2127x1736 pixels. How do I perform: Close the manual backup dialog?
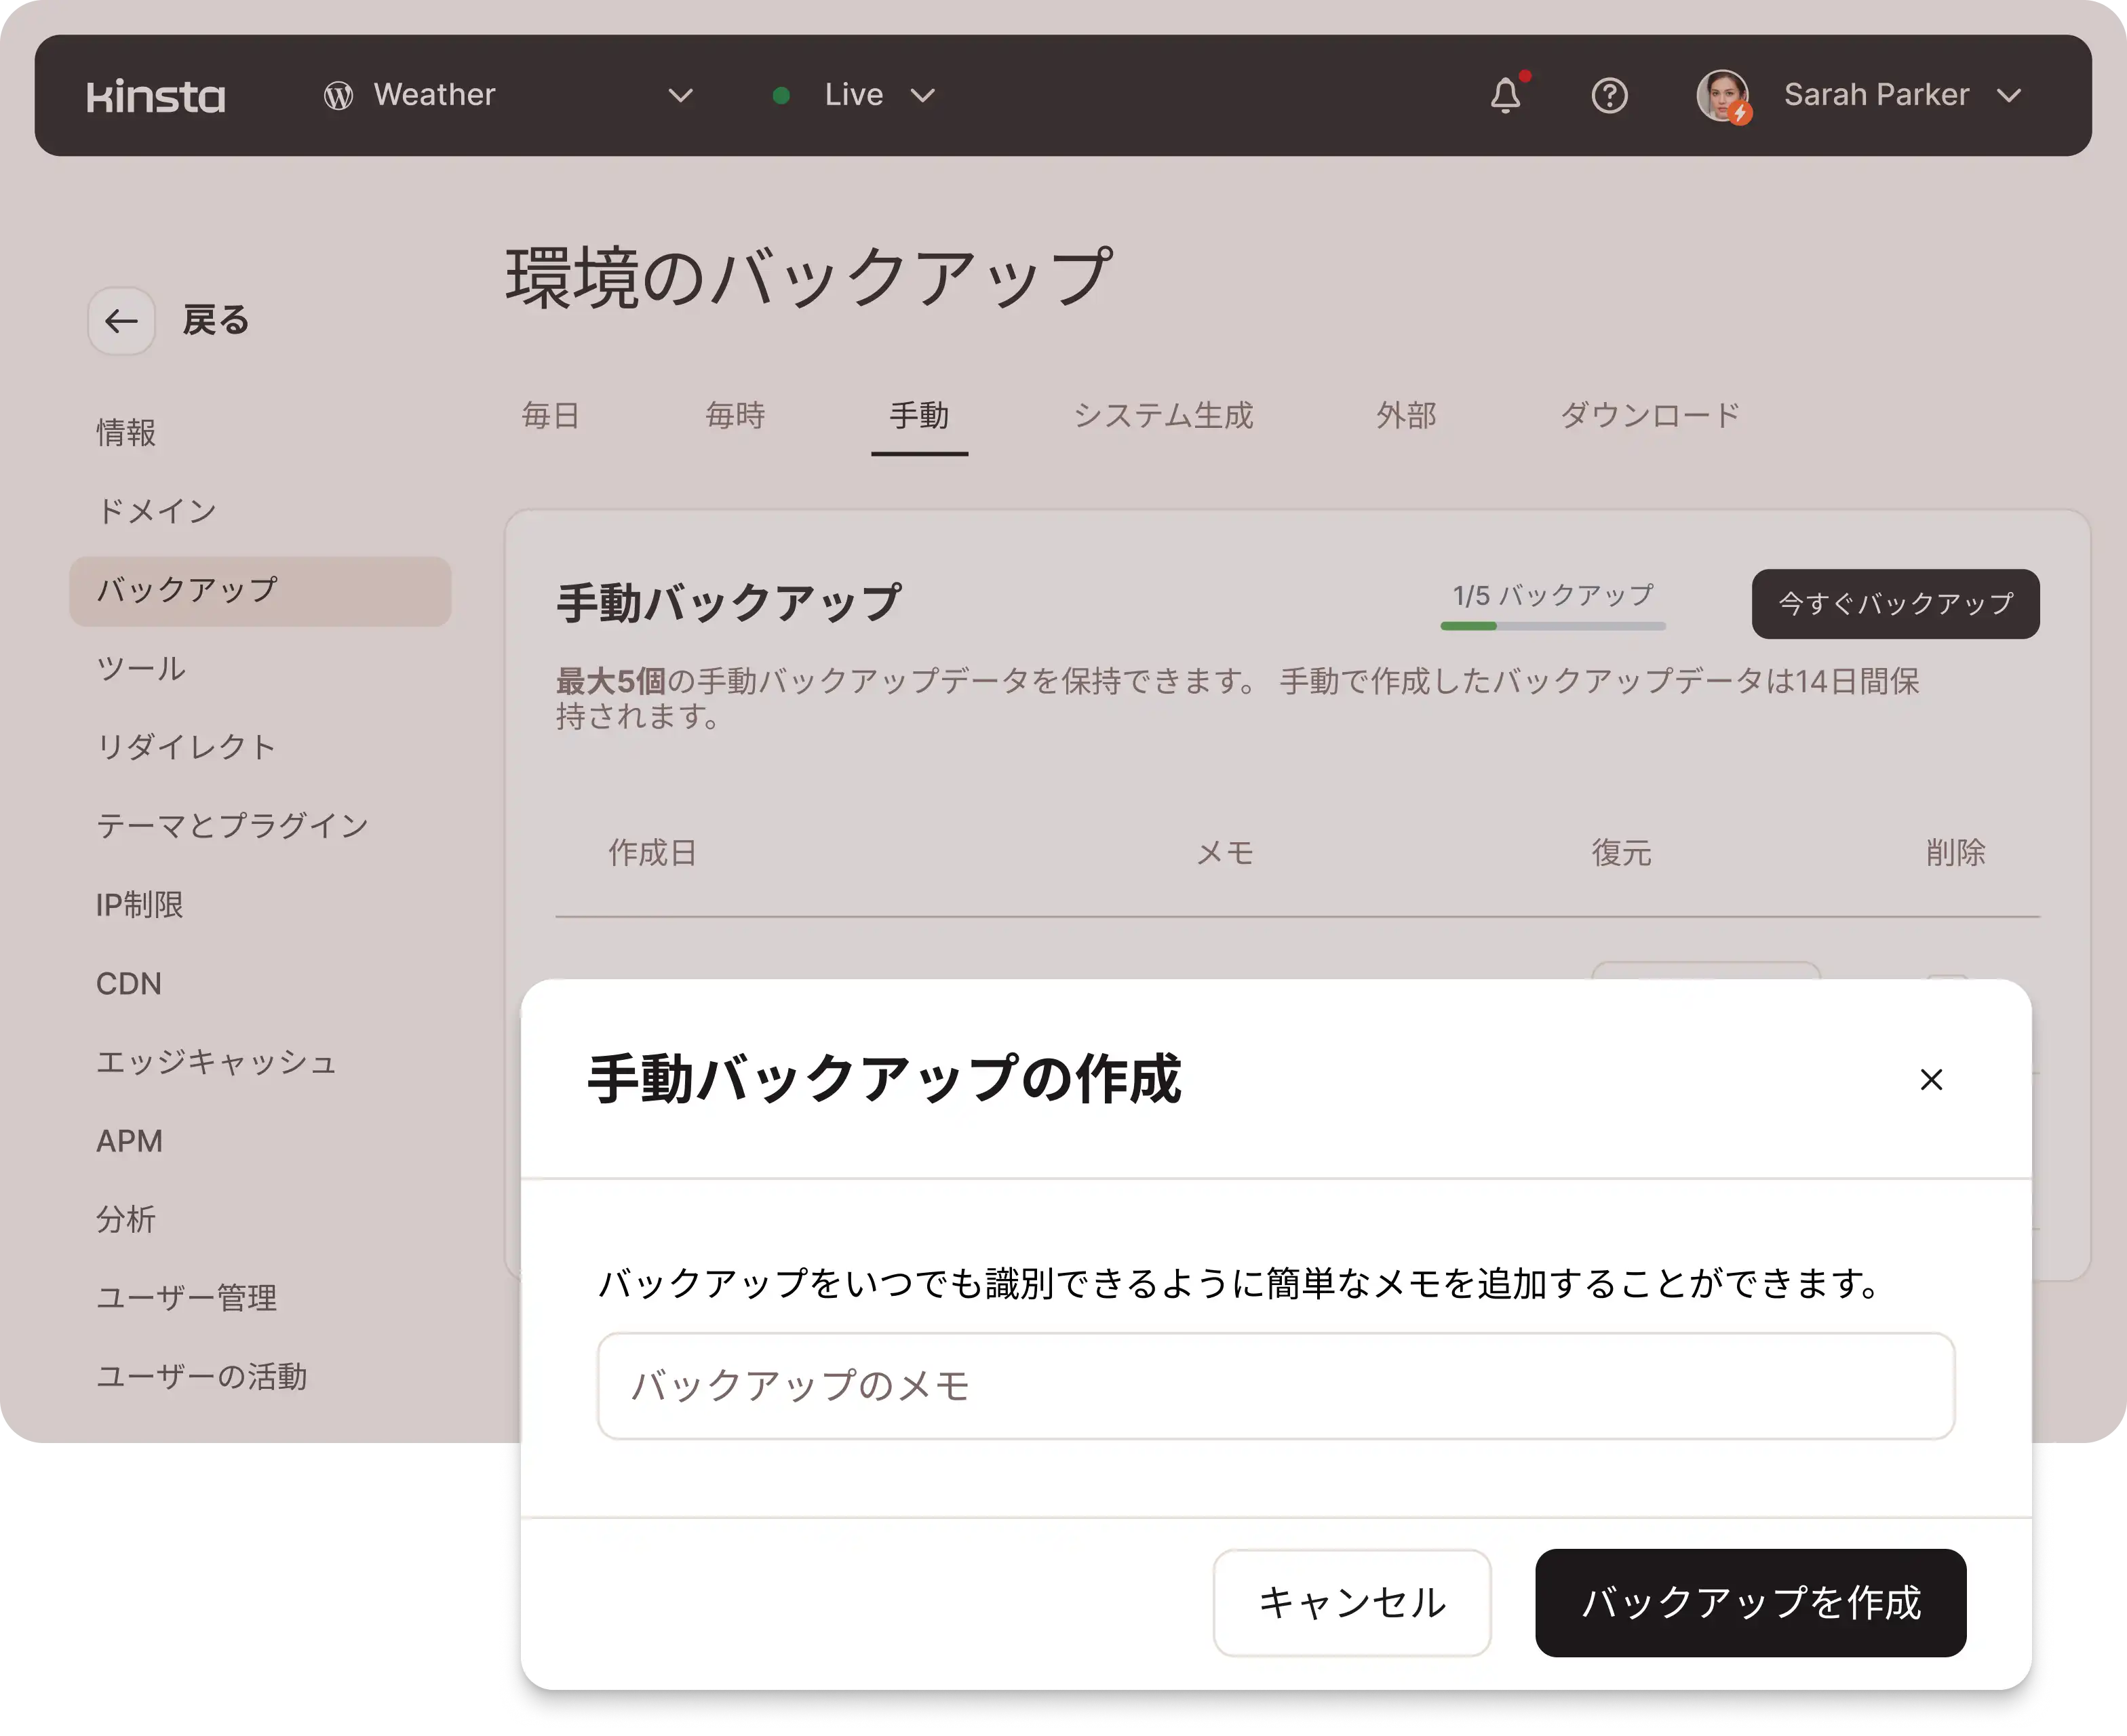[x=1931, y=1080]
